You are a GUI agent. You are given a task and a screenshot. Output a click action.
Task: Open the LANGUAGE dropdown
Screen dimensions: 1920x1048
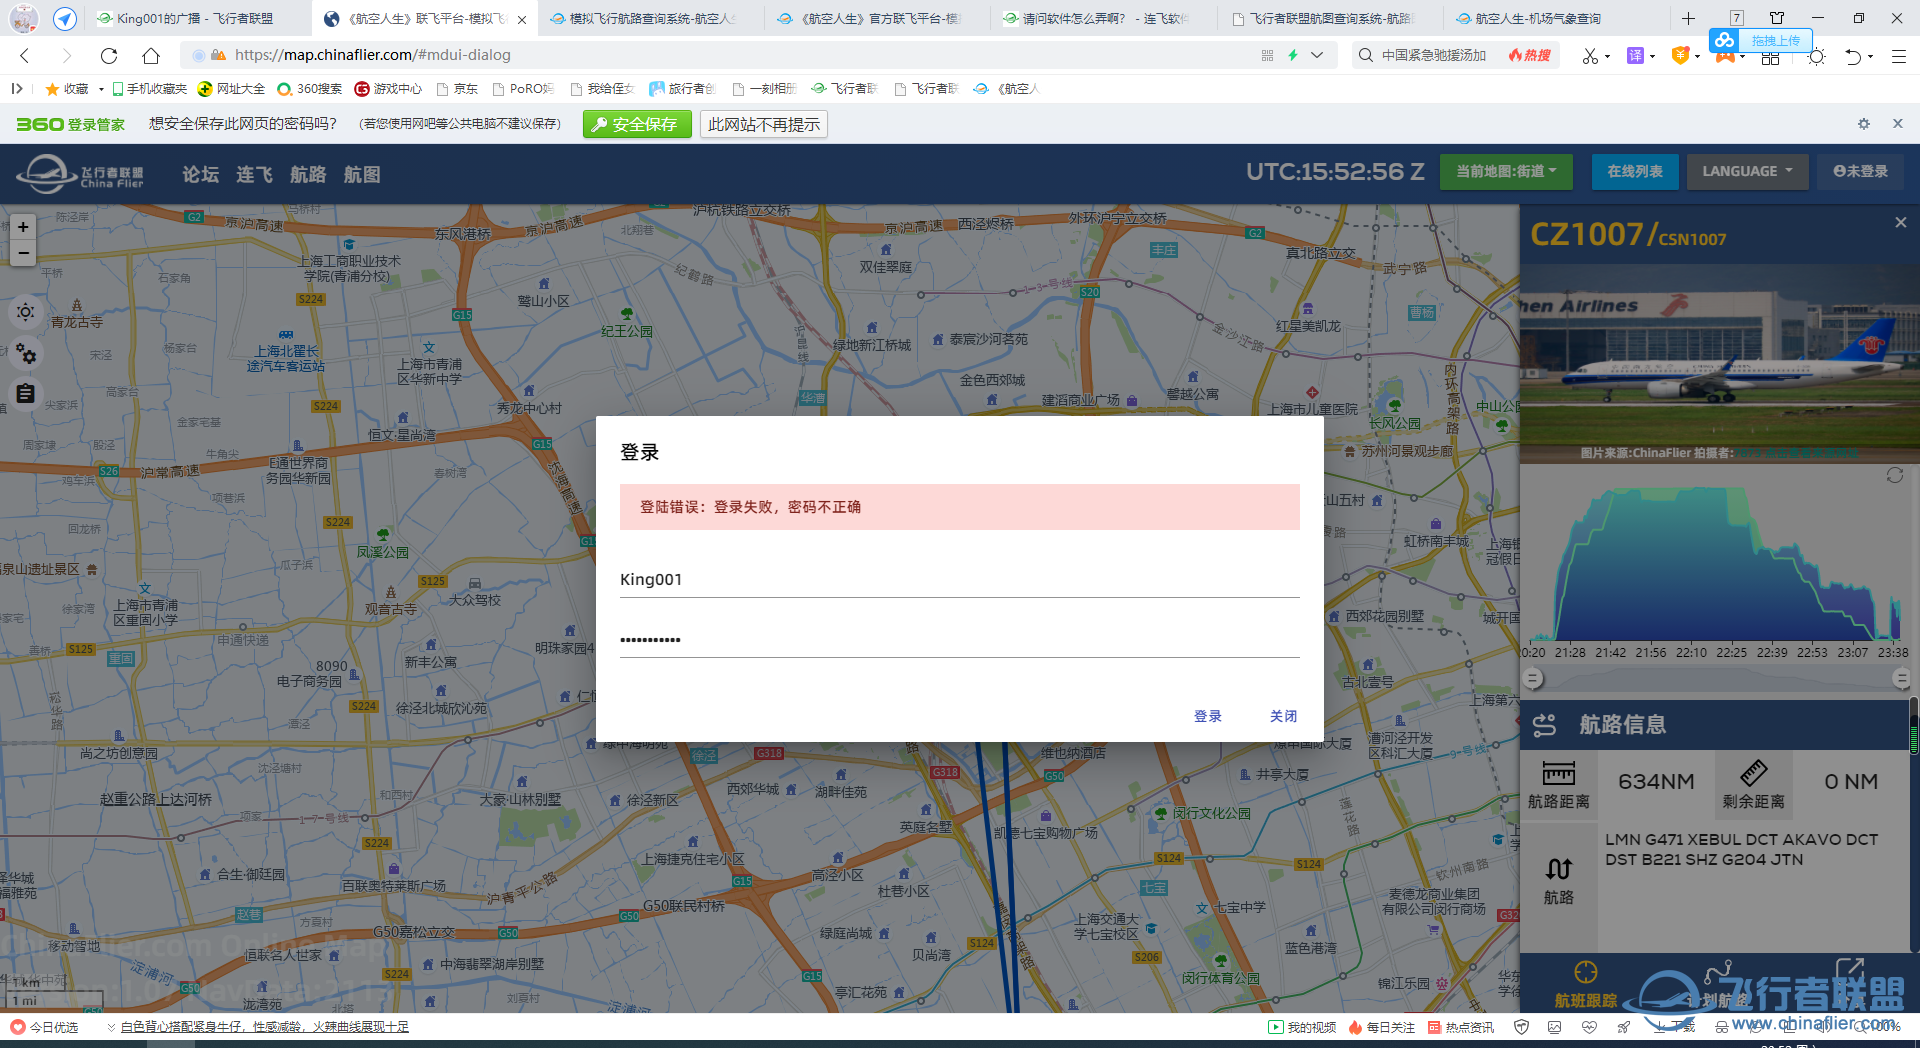(1747, 172)
